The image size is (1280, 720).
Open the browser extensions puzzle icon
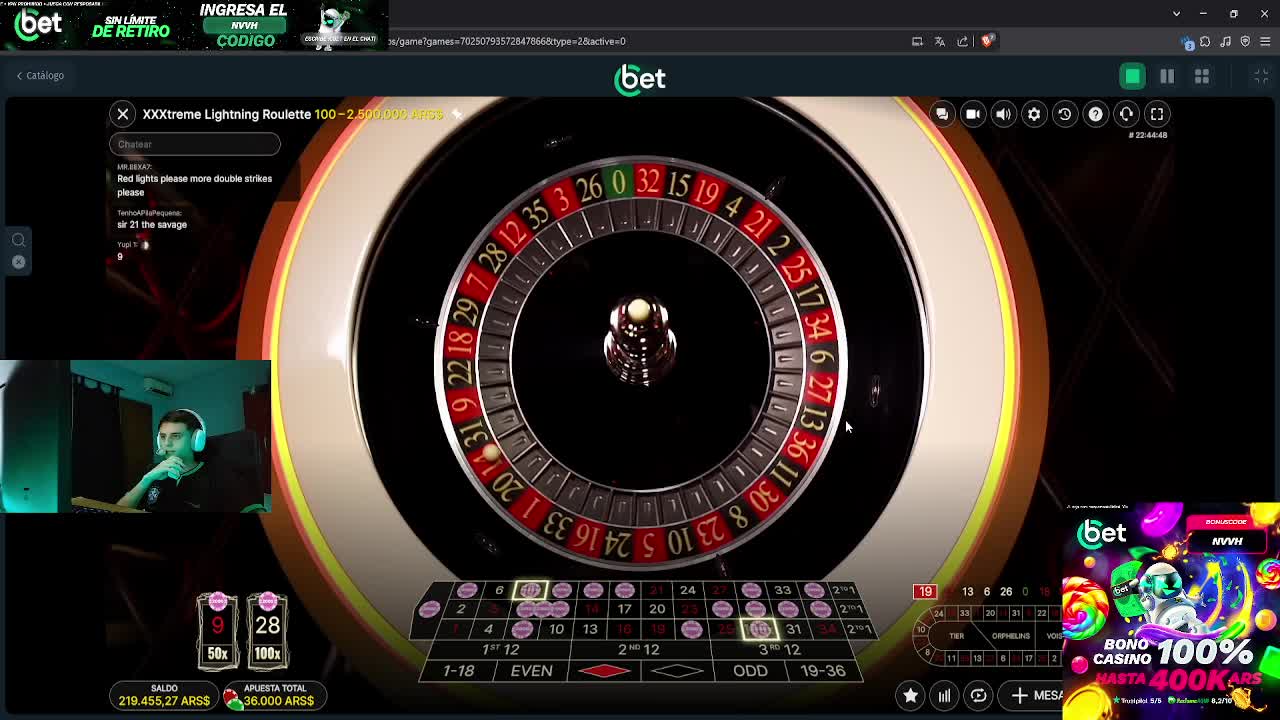point(1205,41)
